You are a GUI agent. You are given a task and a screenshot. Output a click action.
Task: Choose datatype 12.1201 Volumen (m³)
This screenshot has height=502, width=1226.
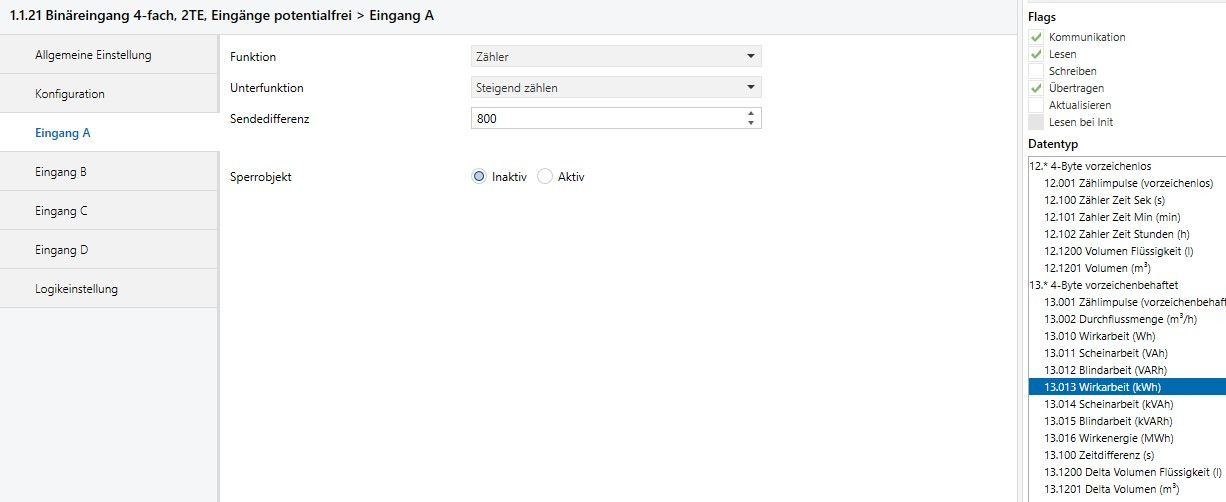[1097, 268]
